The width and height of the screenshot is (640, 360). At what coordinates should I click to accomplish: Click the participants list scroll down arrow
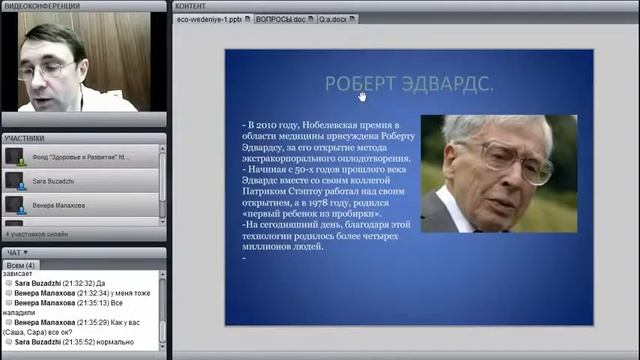pos(162,222)
